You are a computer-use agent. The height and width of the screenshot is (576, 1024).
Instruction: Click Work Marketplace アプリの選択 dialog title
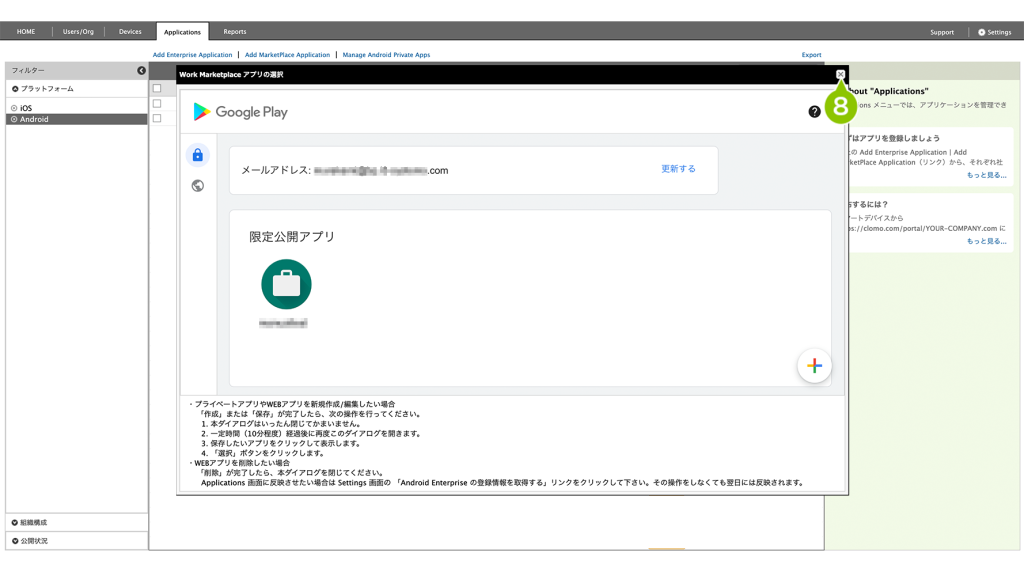231,74
